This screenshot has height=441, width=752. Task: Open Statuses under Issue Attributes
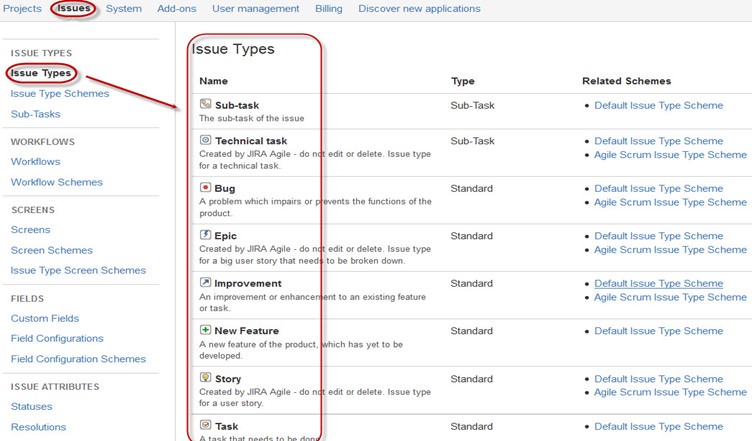pos(31,407)
